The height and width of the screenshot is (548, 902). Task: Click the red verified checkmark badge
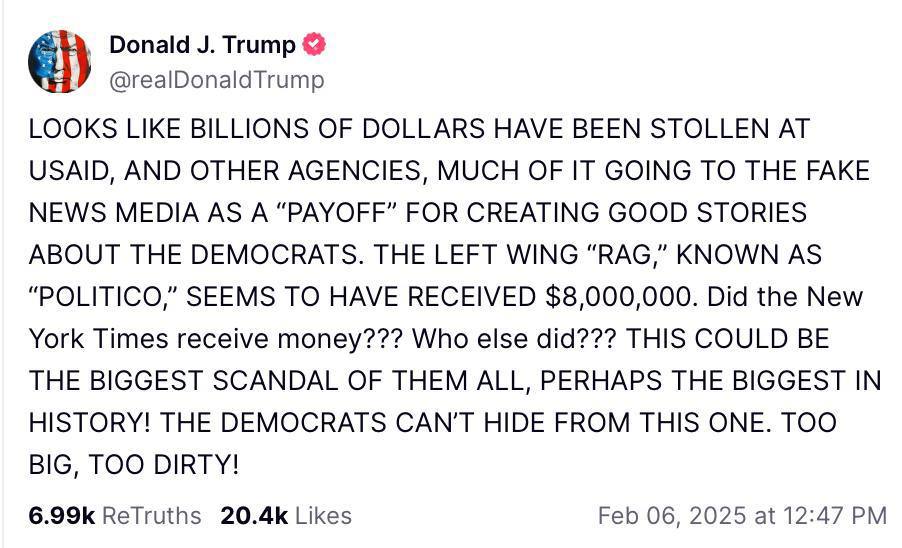315,44
